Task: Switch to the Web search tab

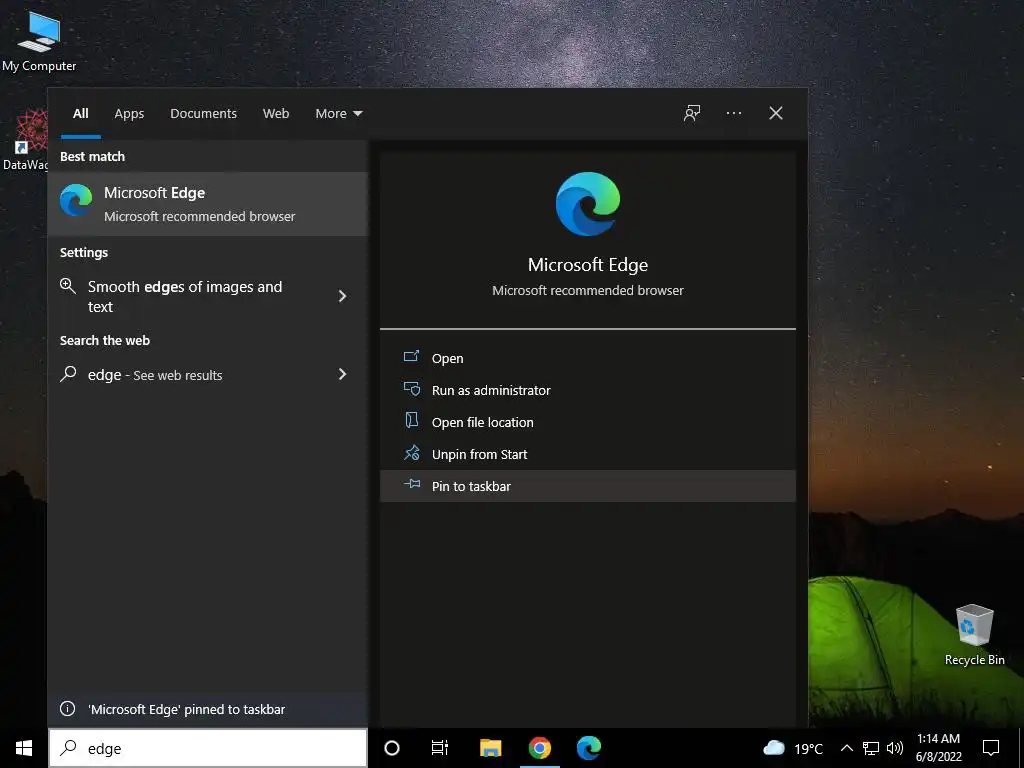Action: 276,114
